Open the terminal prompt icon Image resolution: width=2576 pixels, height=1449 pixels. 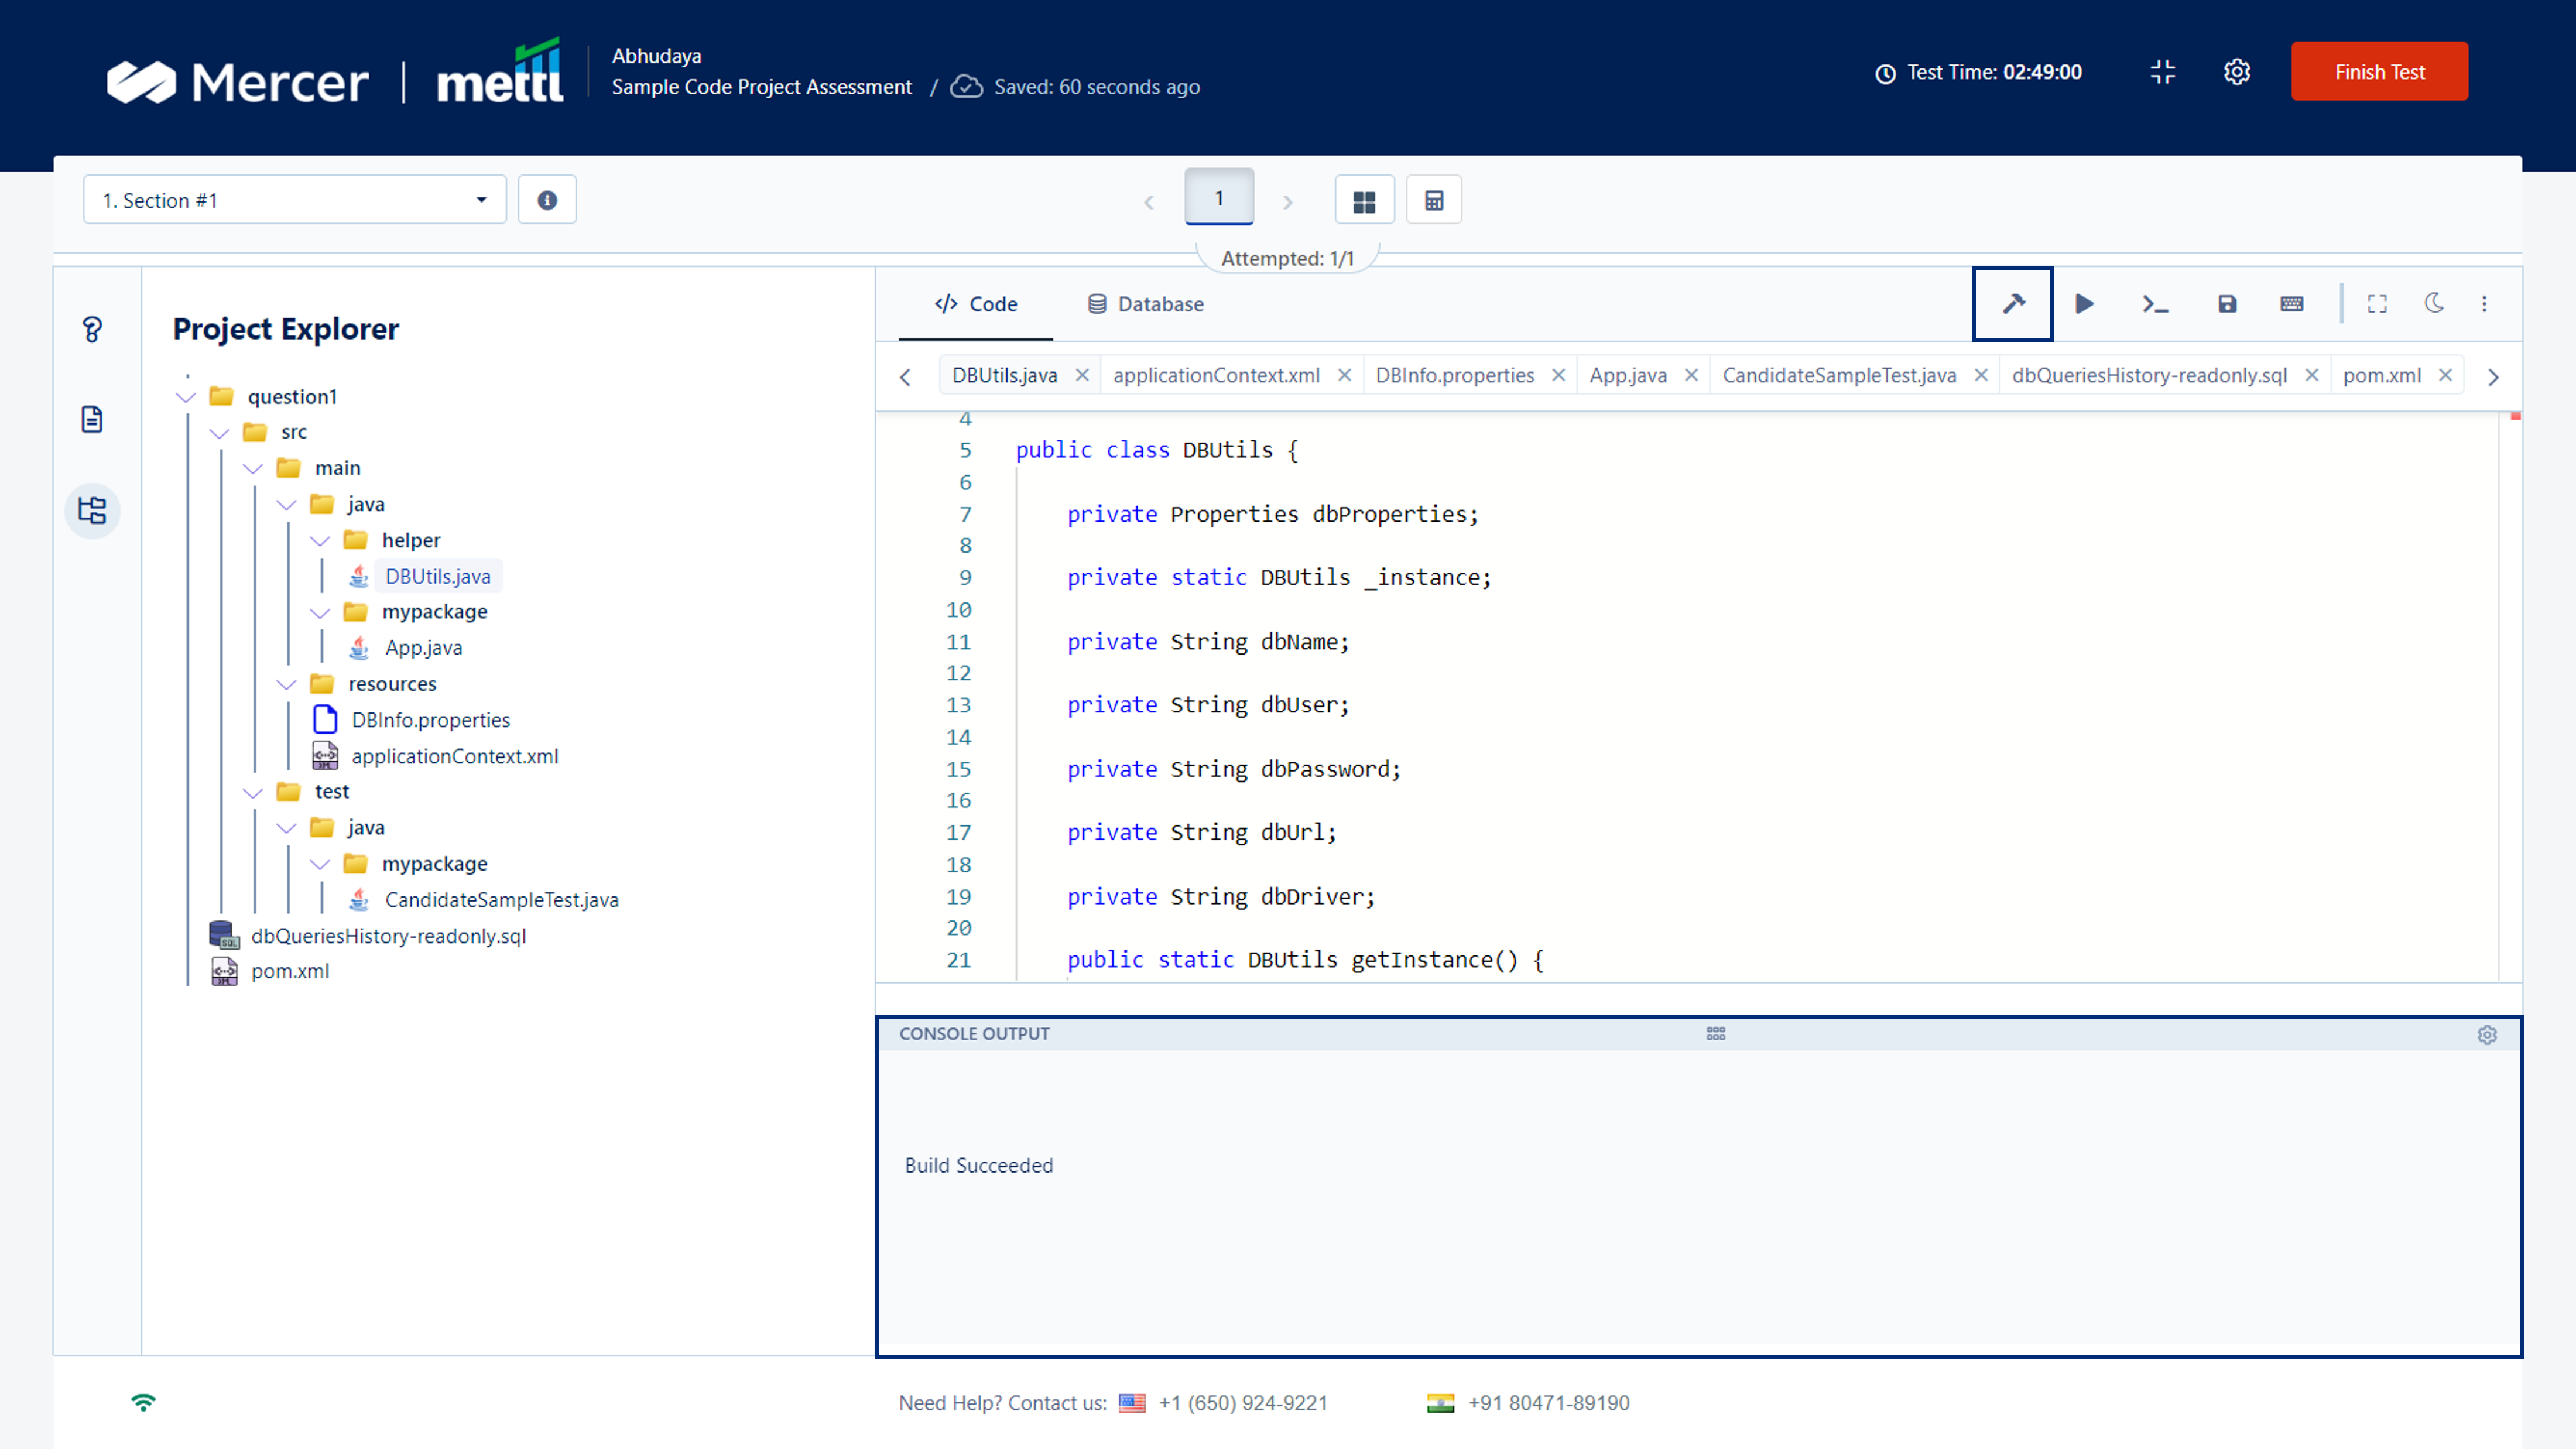[2155, 304]
